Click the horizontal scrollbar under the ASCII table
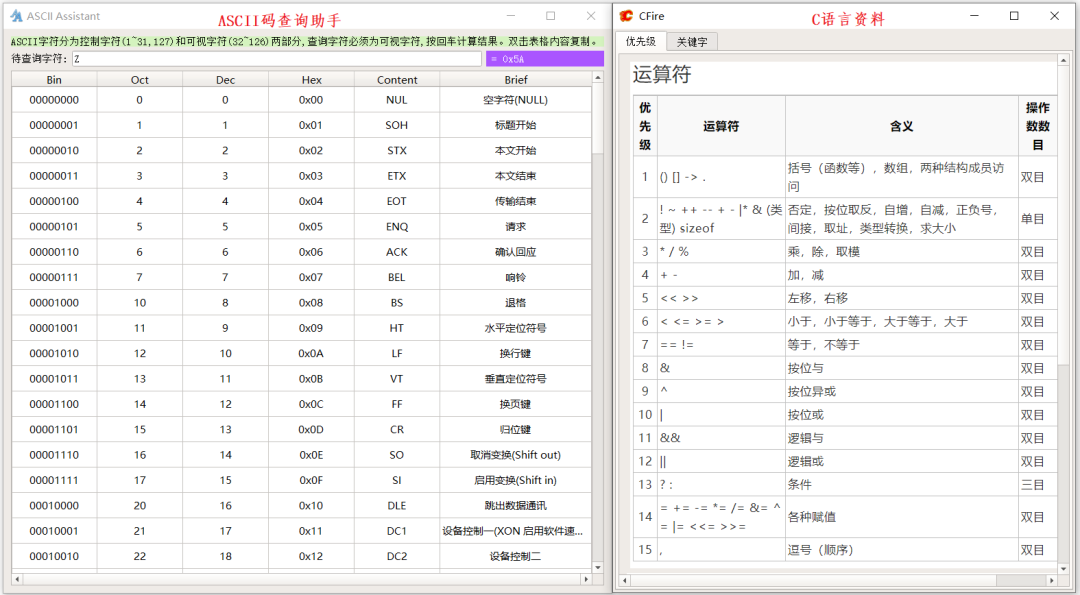This screenshot has height=595, width=1080. [300, 578]
